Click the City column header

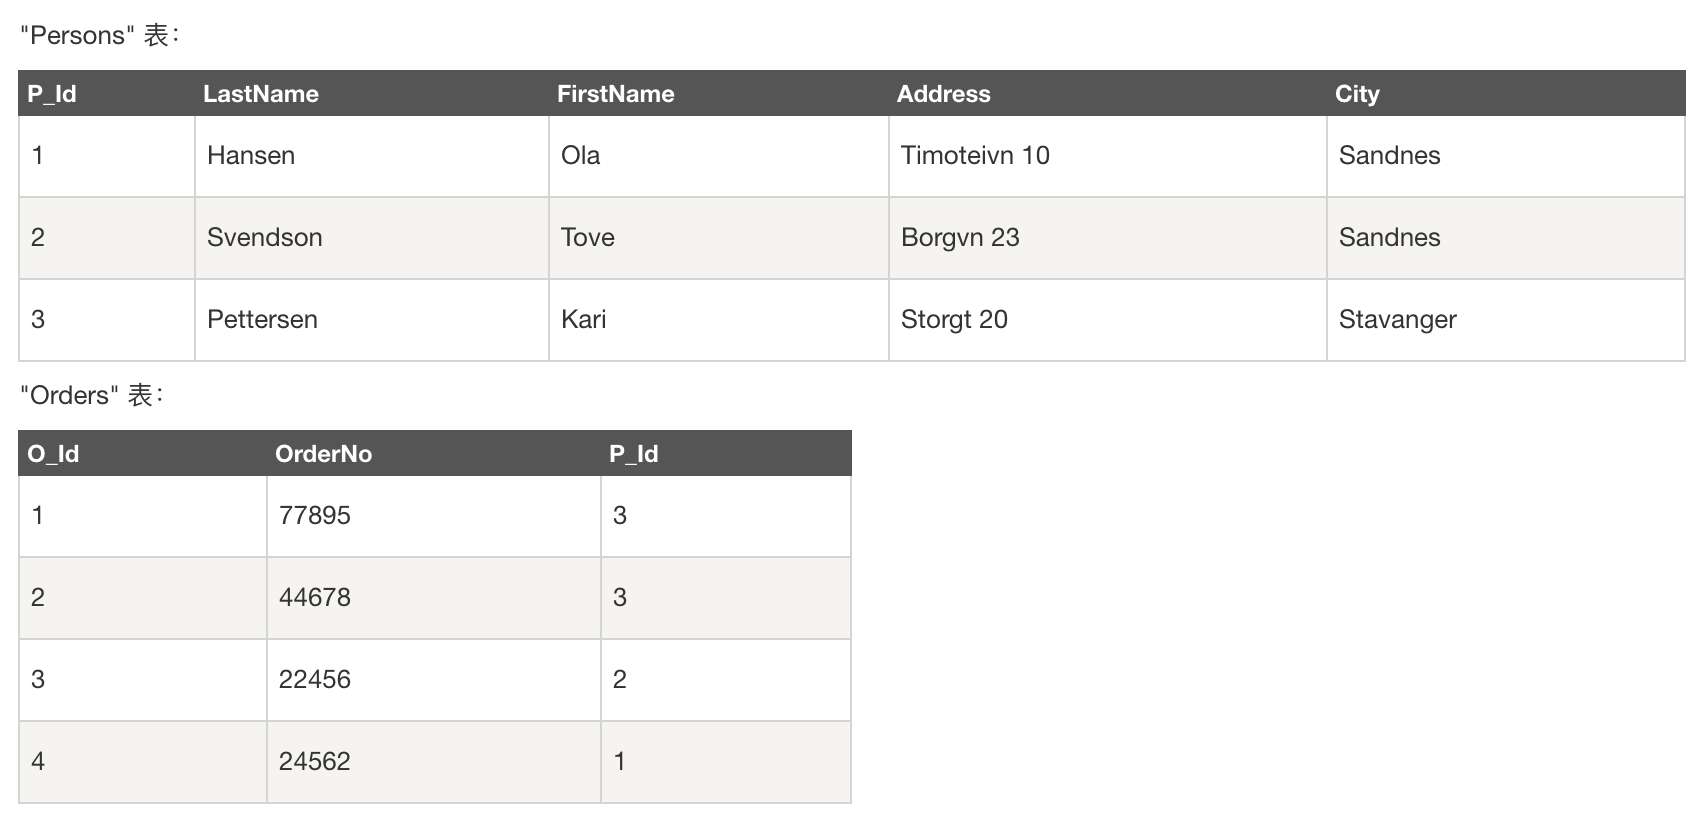pyautogui.click(x=1356, y=94)
